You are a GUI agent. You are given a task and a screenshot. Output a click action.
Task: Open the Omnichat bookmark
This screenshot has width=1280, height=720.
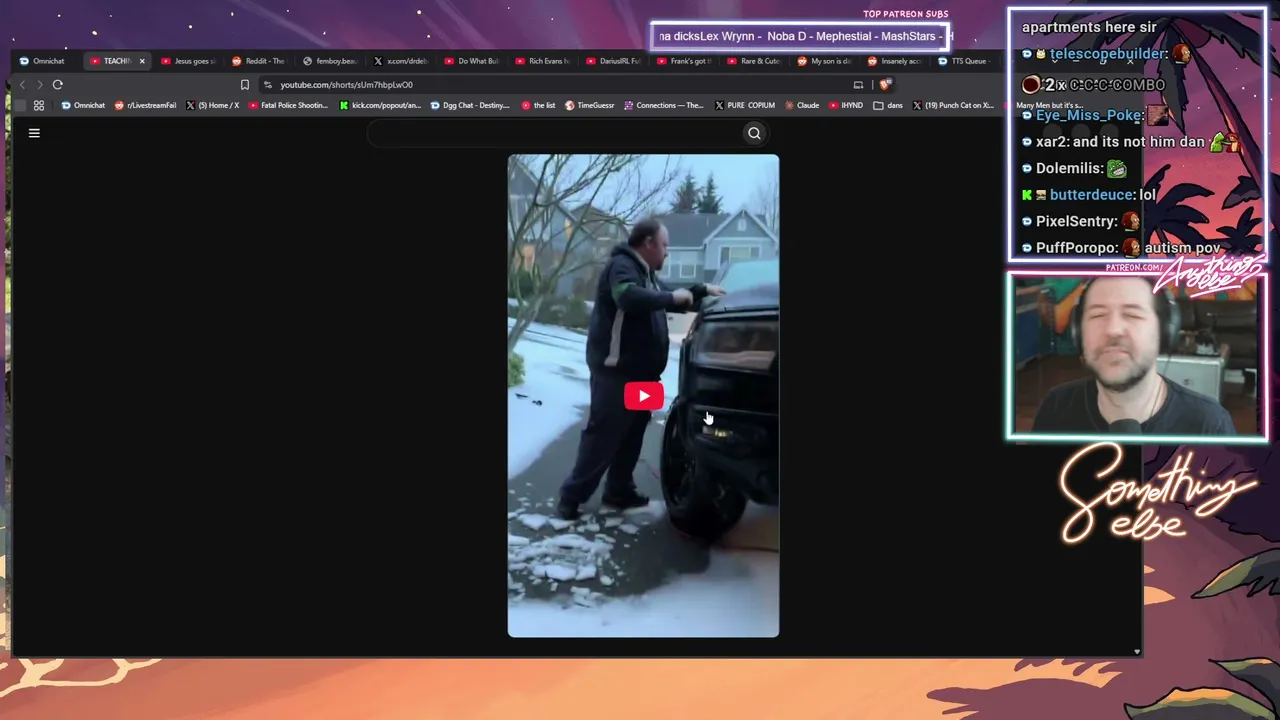83,105
